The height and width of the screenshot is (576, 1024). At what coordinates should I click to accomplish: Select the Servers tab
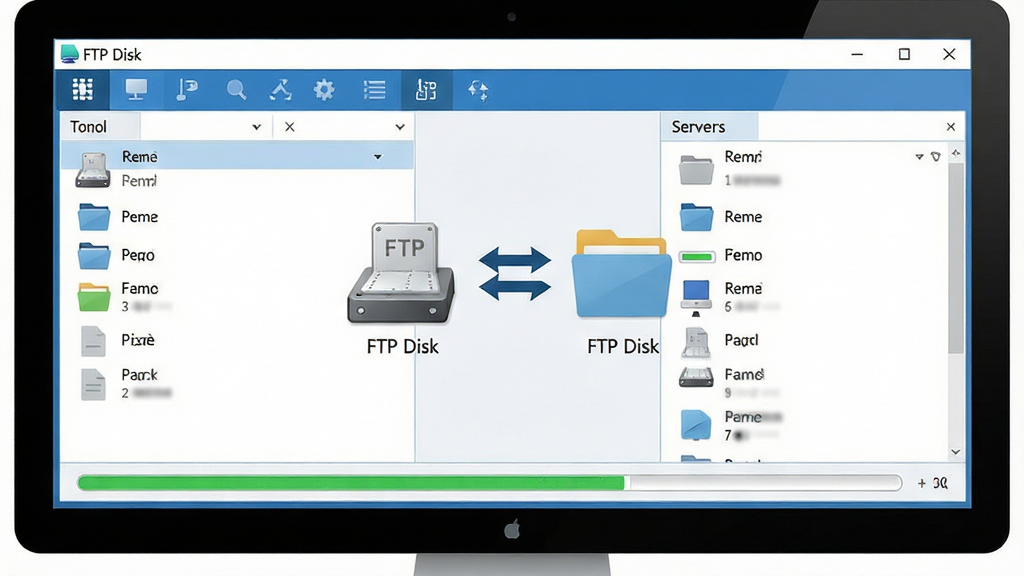[710, 127]
